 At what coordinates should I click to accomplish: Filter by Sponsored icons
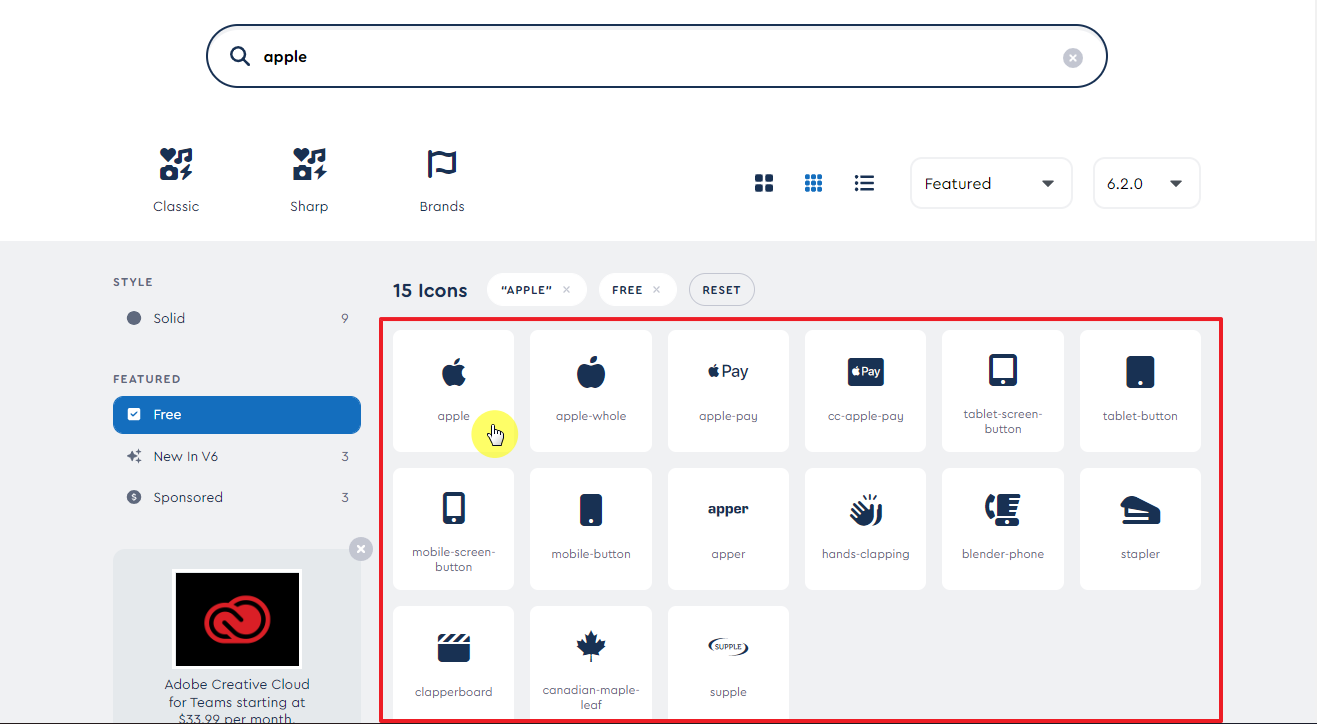[x=237, y=497]
